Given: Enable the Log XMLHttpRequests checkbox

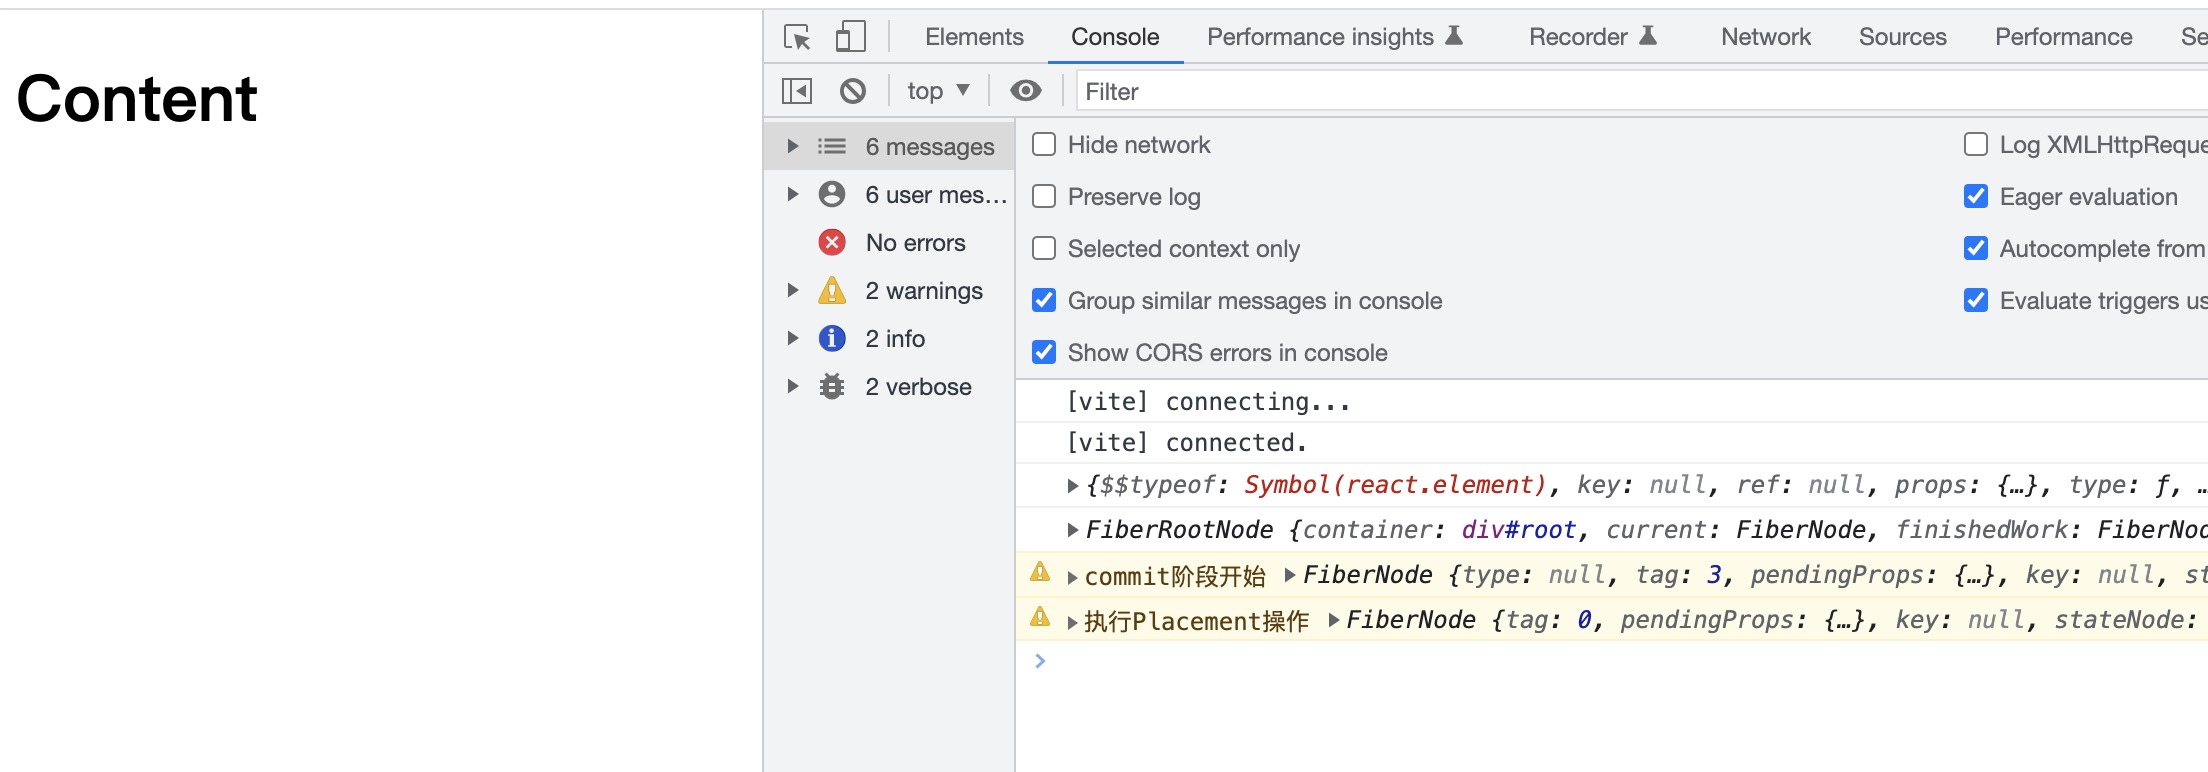Looking at the screenshot, I should tap(1976, 145).
